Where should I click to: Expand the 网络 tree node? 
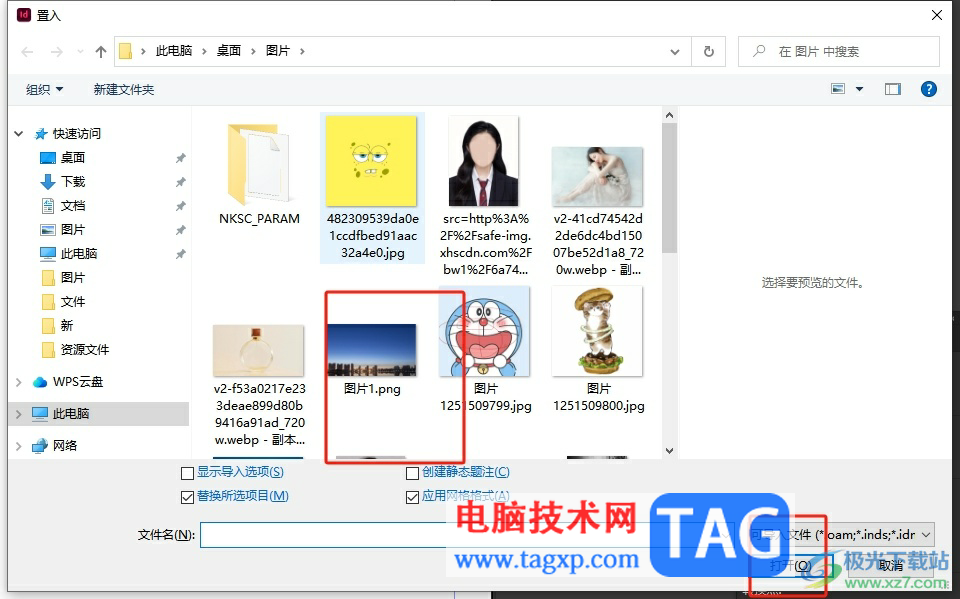[19, 446]
